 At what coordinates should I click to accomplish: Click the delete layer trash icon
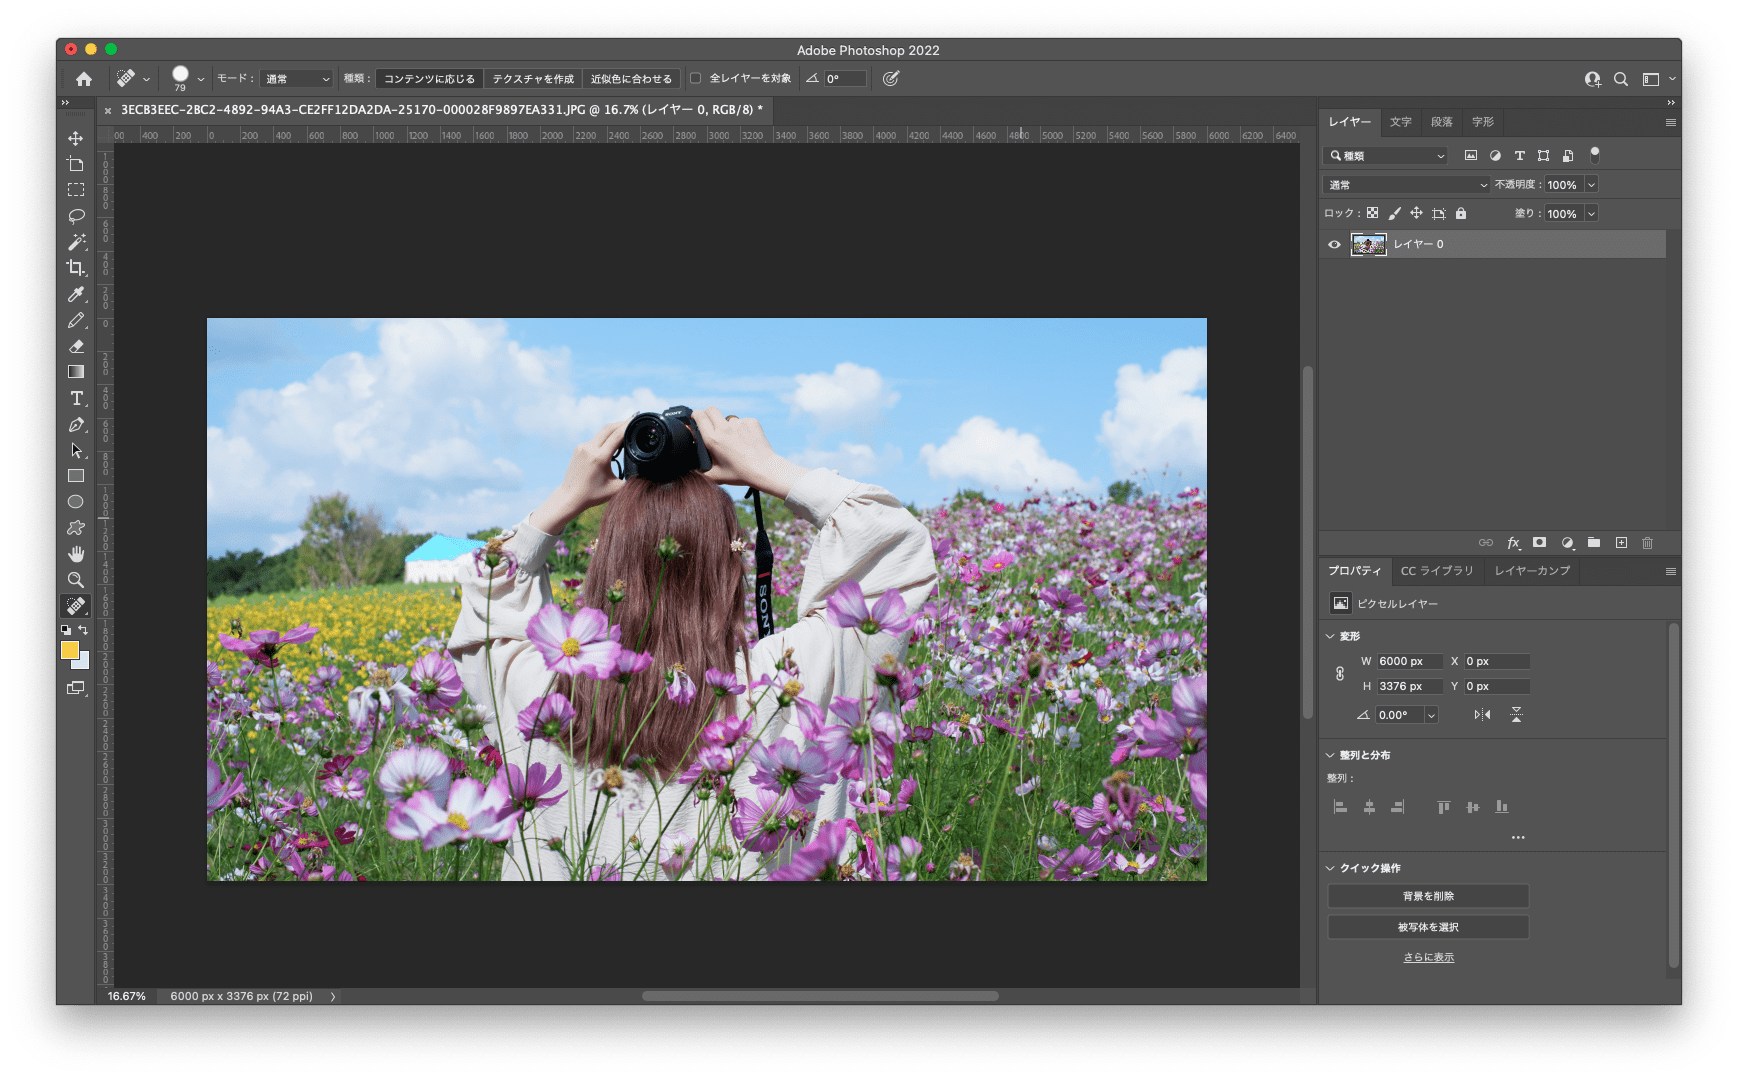coord(1647,543)
